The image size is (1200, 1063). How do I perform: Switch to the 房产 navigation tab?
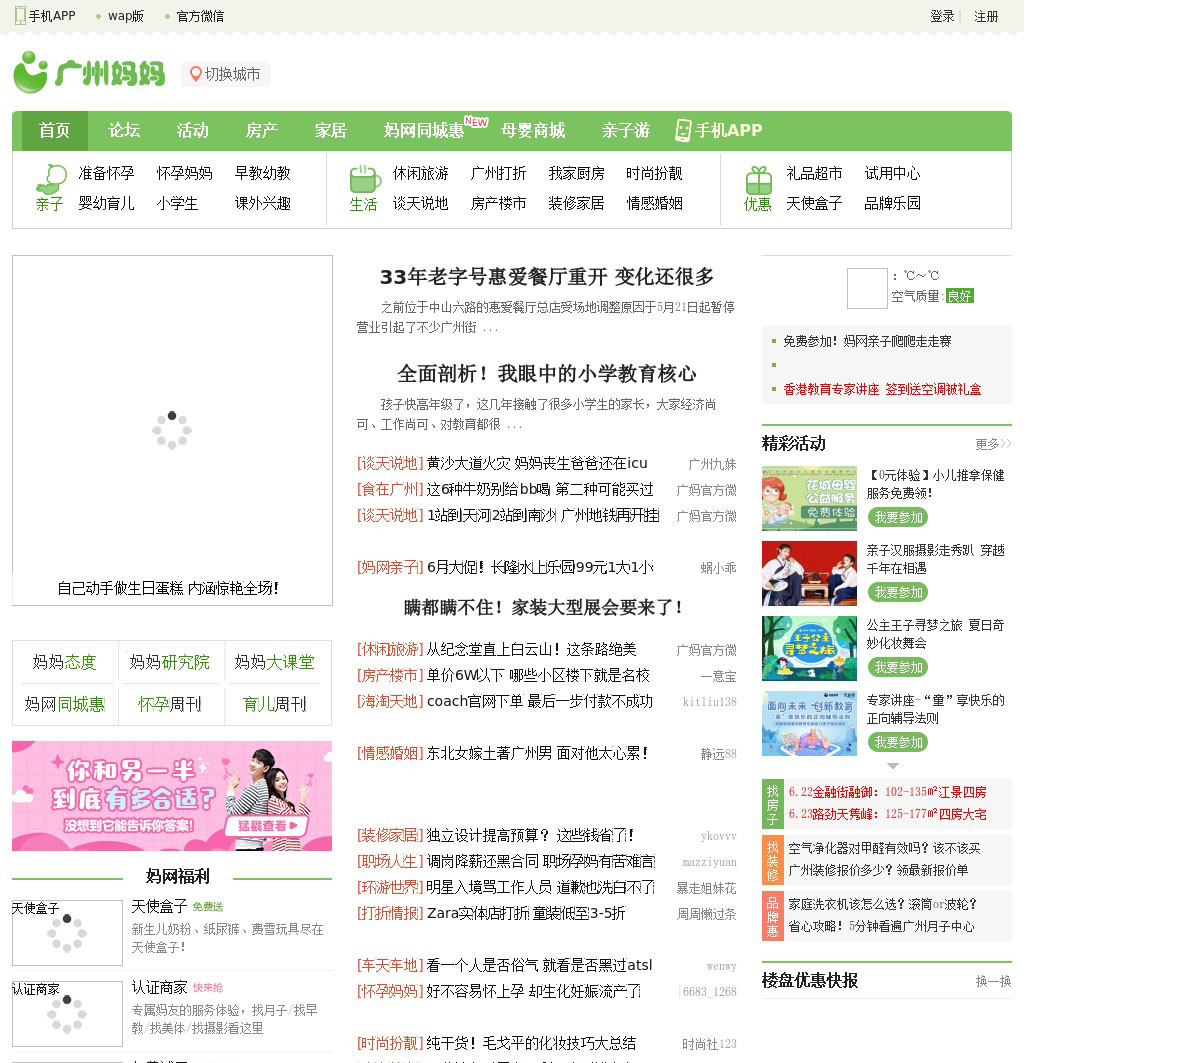[x=261, y=131]
